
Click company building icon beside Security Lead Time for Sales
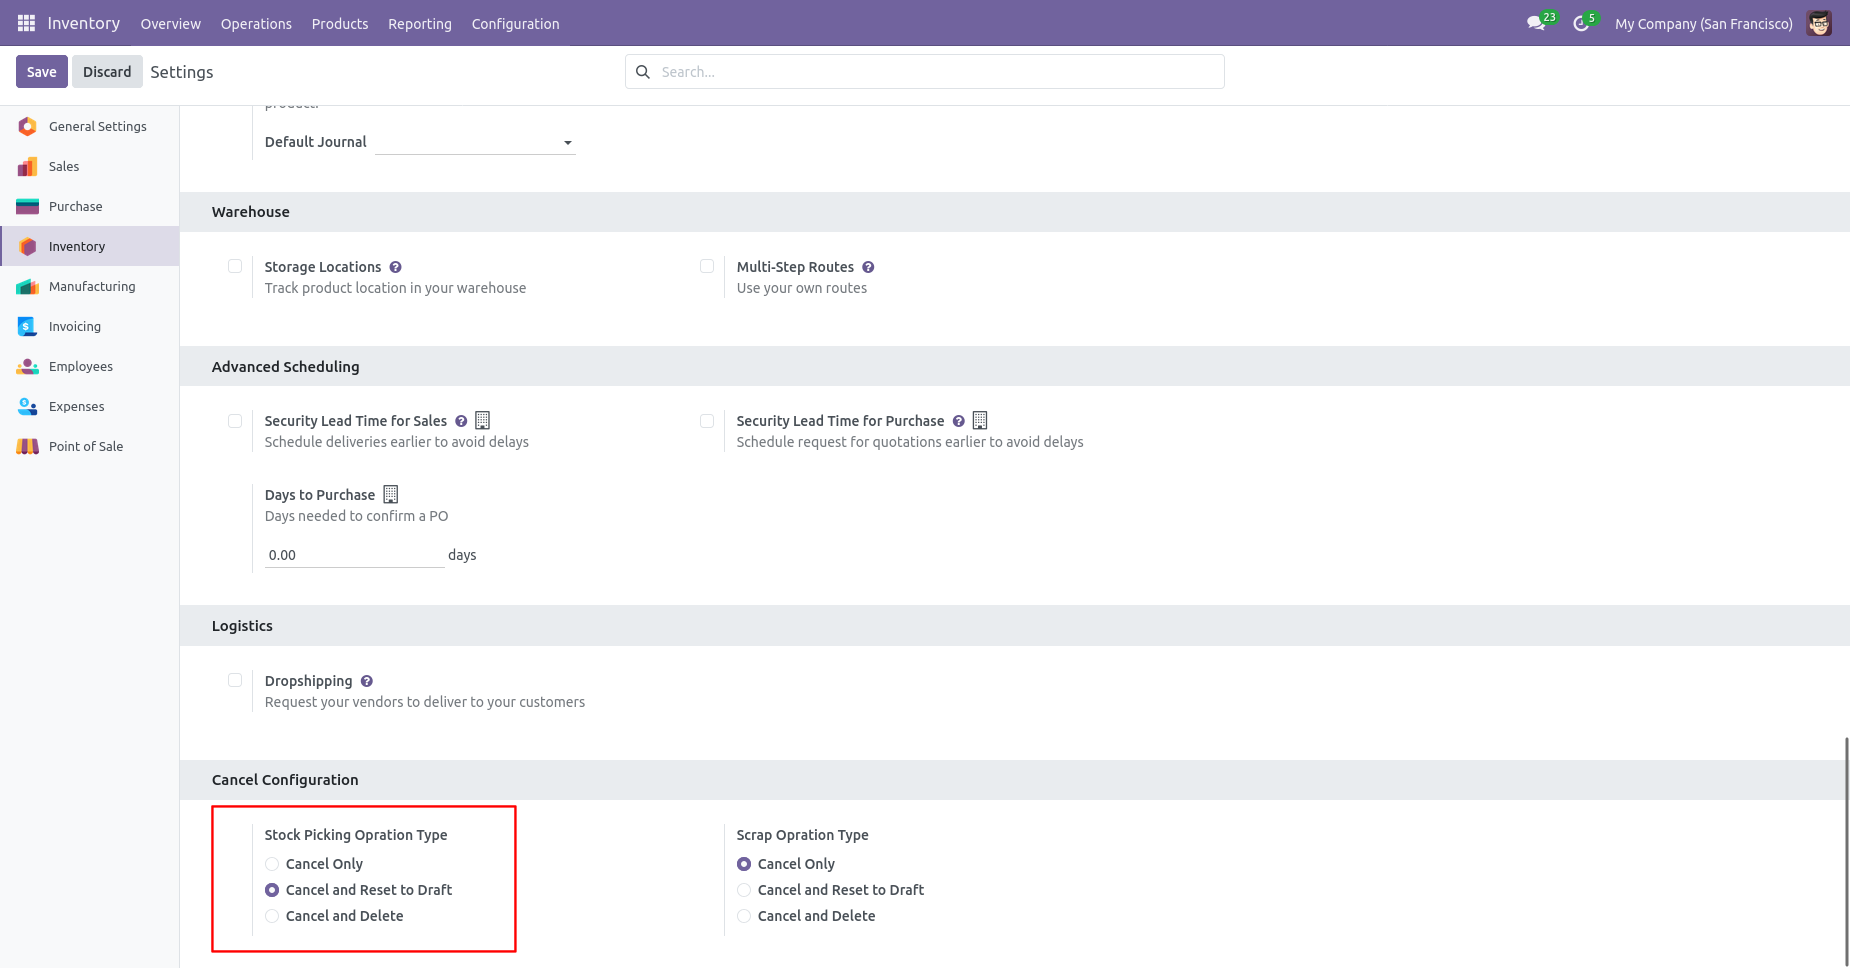(x=483, y=421)
